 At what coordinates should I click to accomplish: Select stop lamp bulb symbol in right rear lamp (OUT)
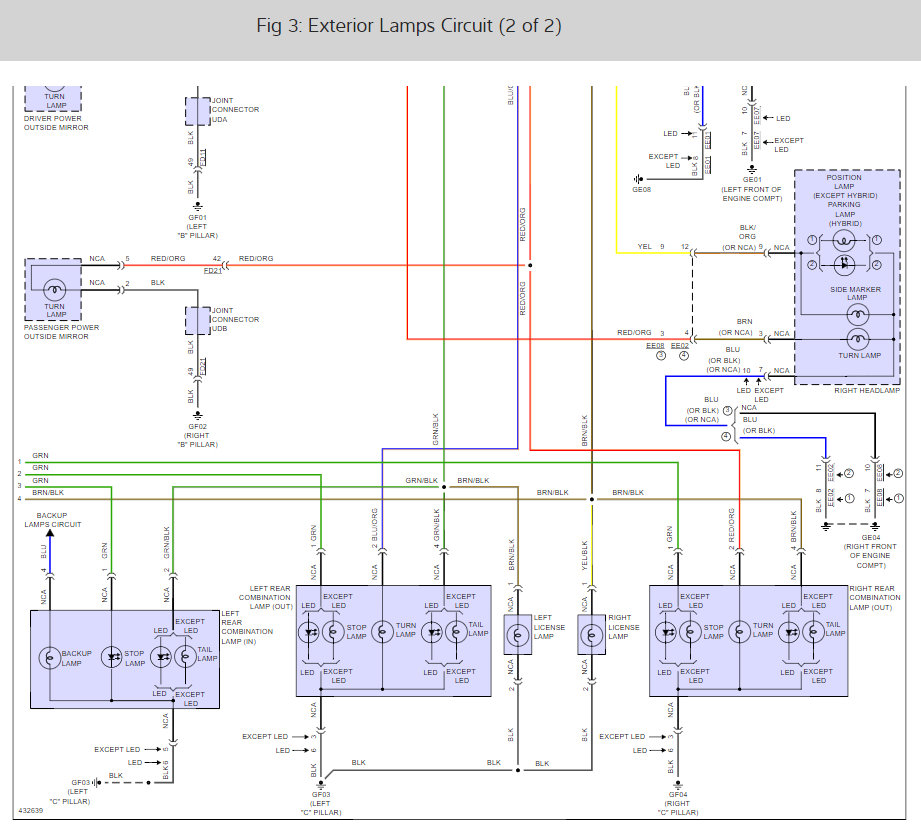(x=691, y=633)
